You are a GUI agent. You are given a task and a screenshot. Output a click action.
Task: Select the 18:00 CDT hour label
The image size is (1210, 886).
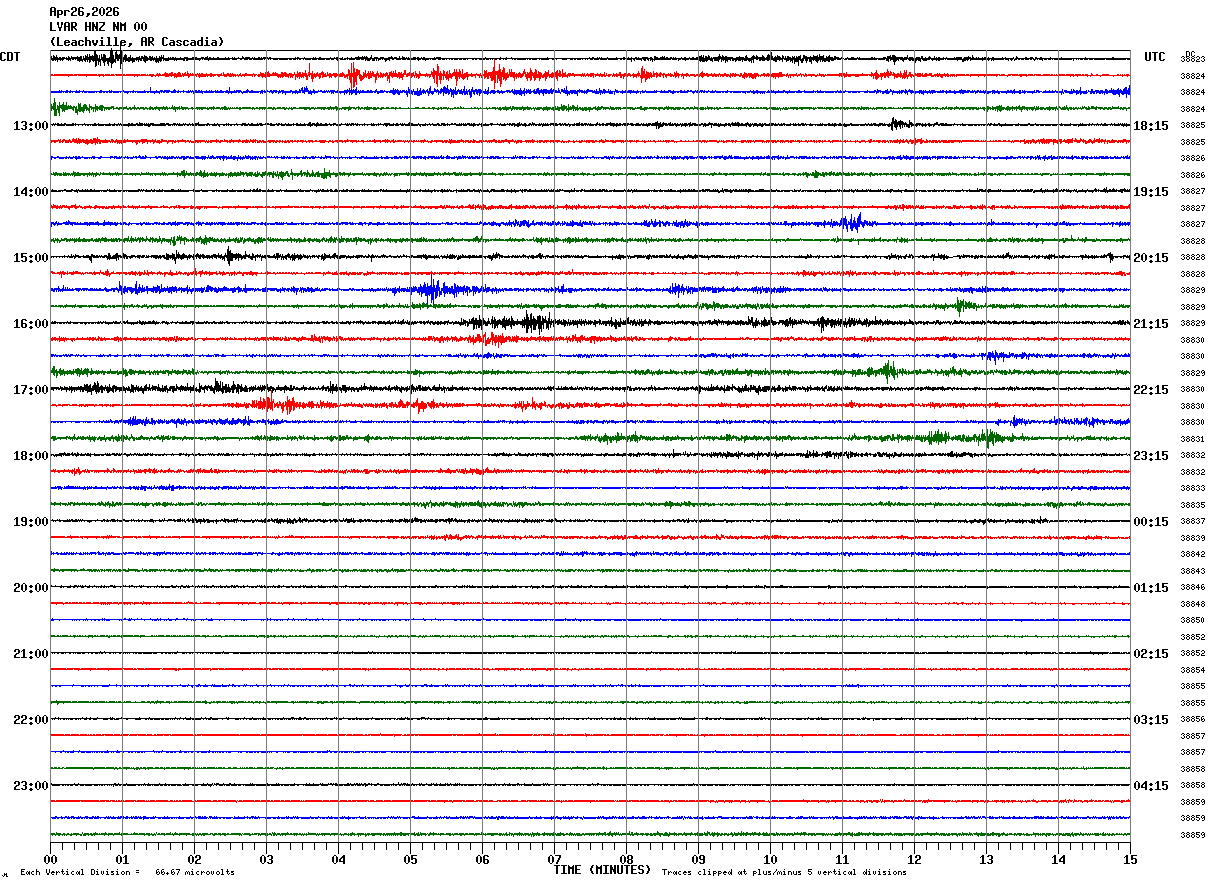pyautogui.click(x=31, y=456)
